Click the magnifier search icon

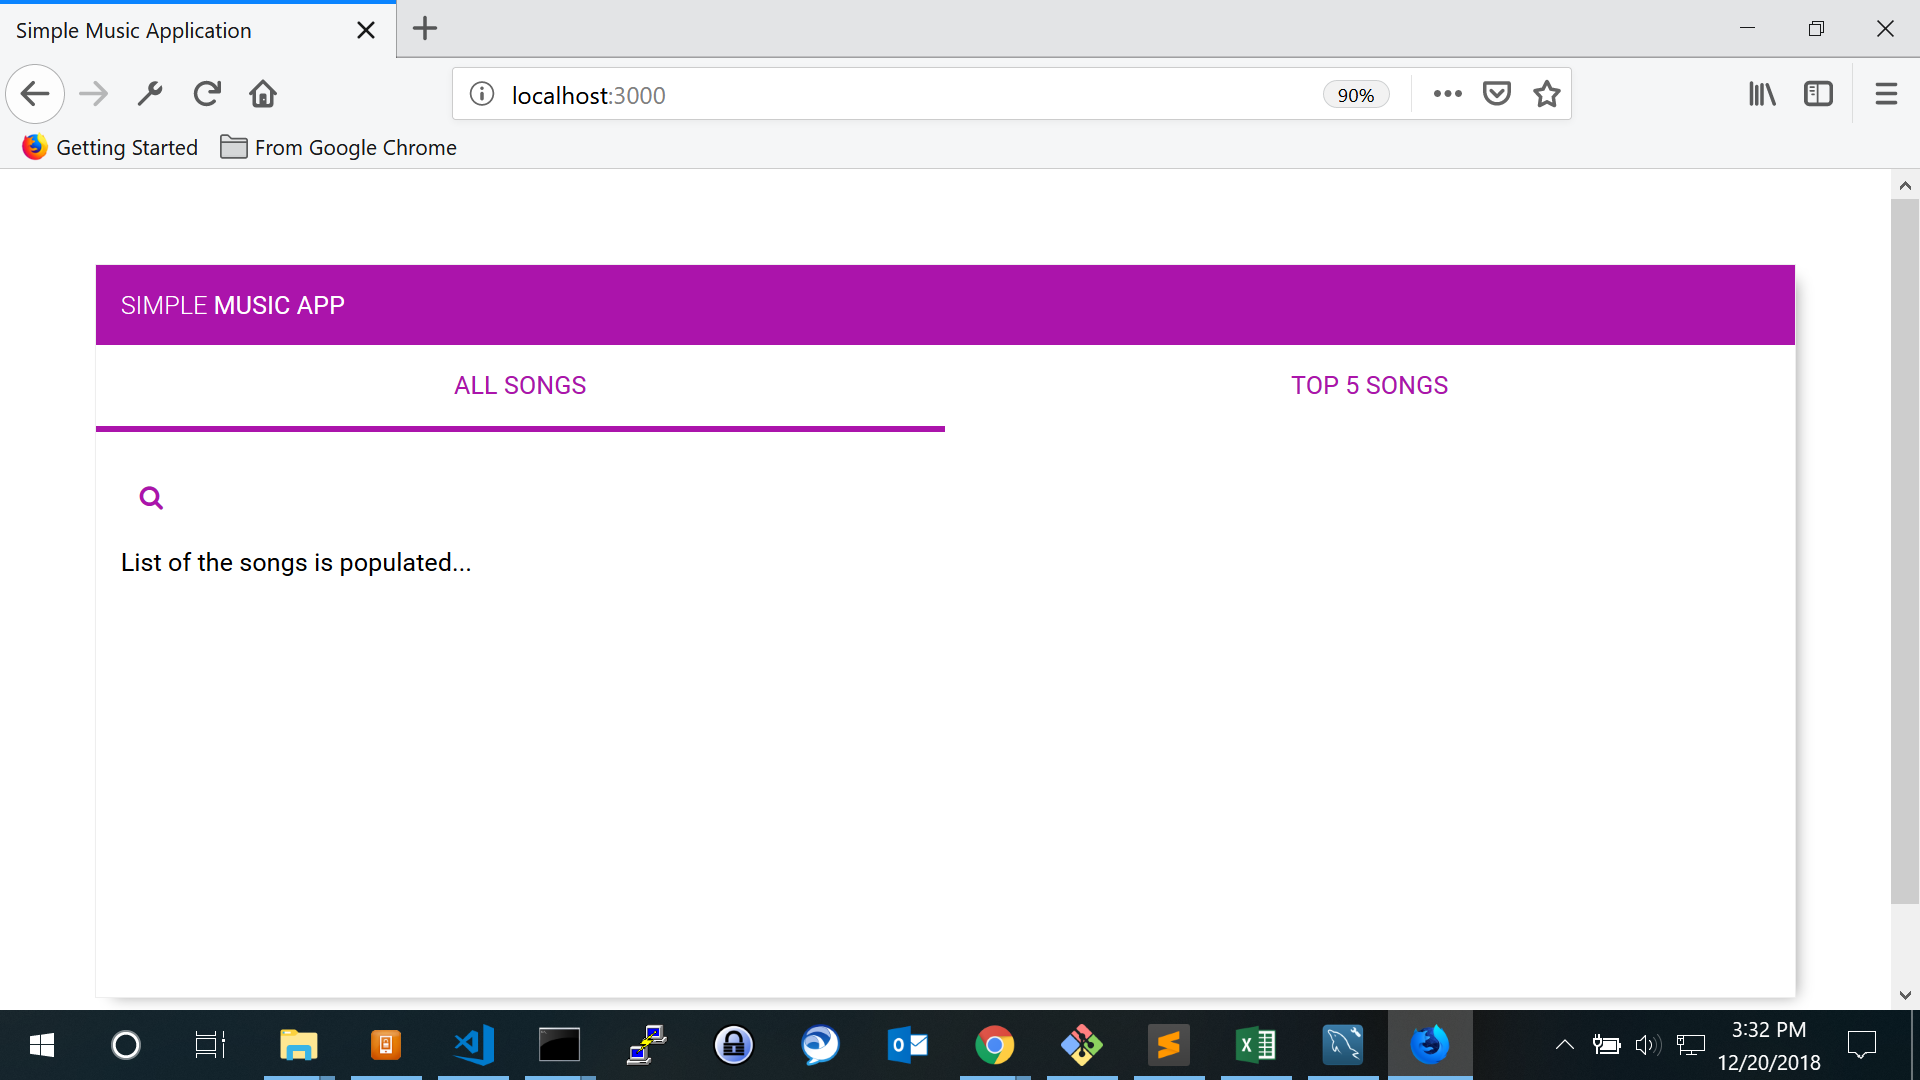151,498
